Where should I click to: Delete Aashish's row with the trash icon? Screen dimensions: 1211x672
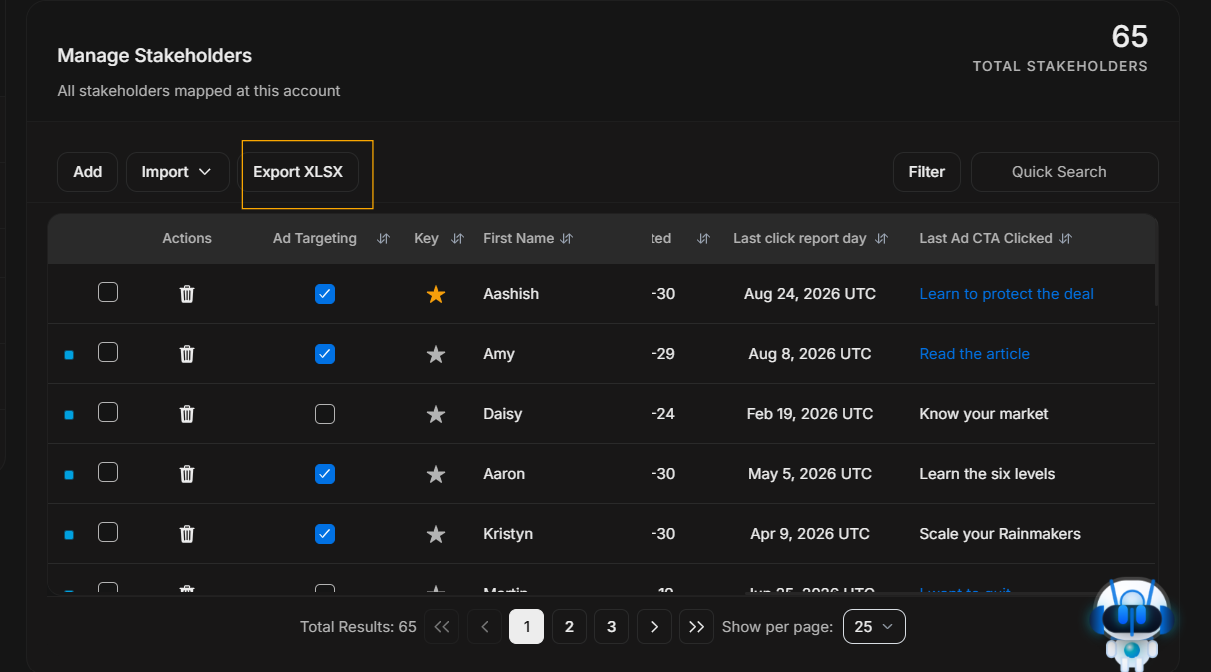click(186, 294)
